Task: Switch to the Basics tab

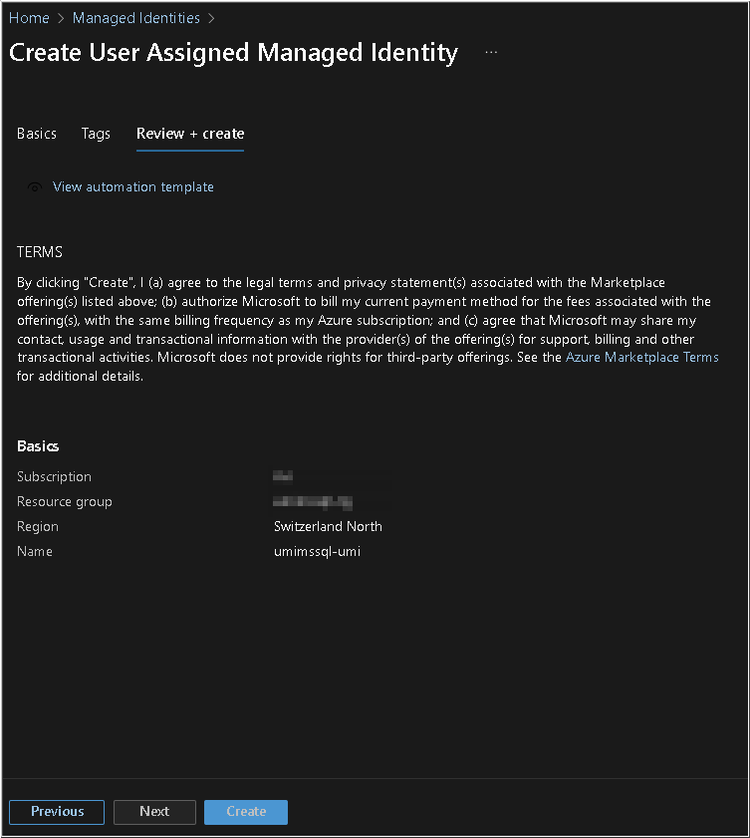Action: 36,134
